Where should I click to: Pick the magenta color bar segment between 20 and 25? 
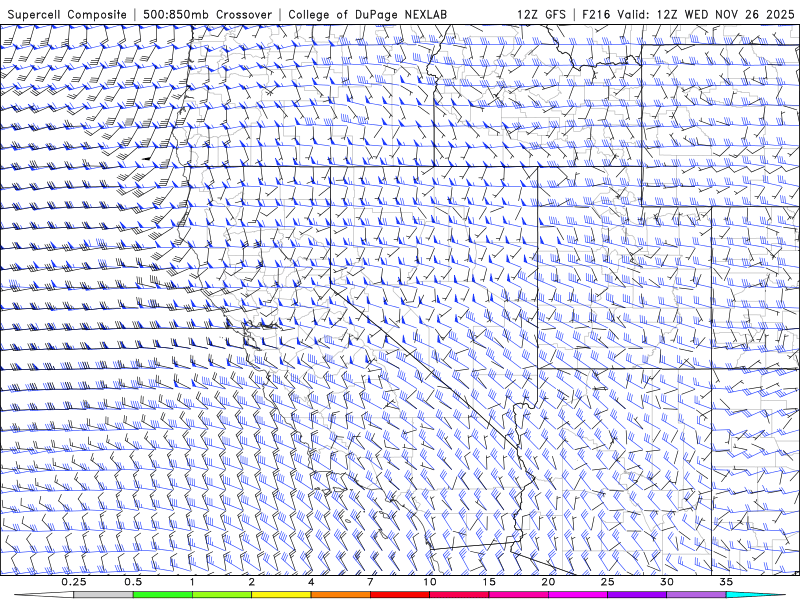(578, 595)
